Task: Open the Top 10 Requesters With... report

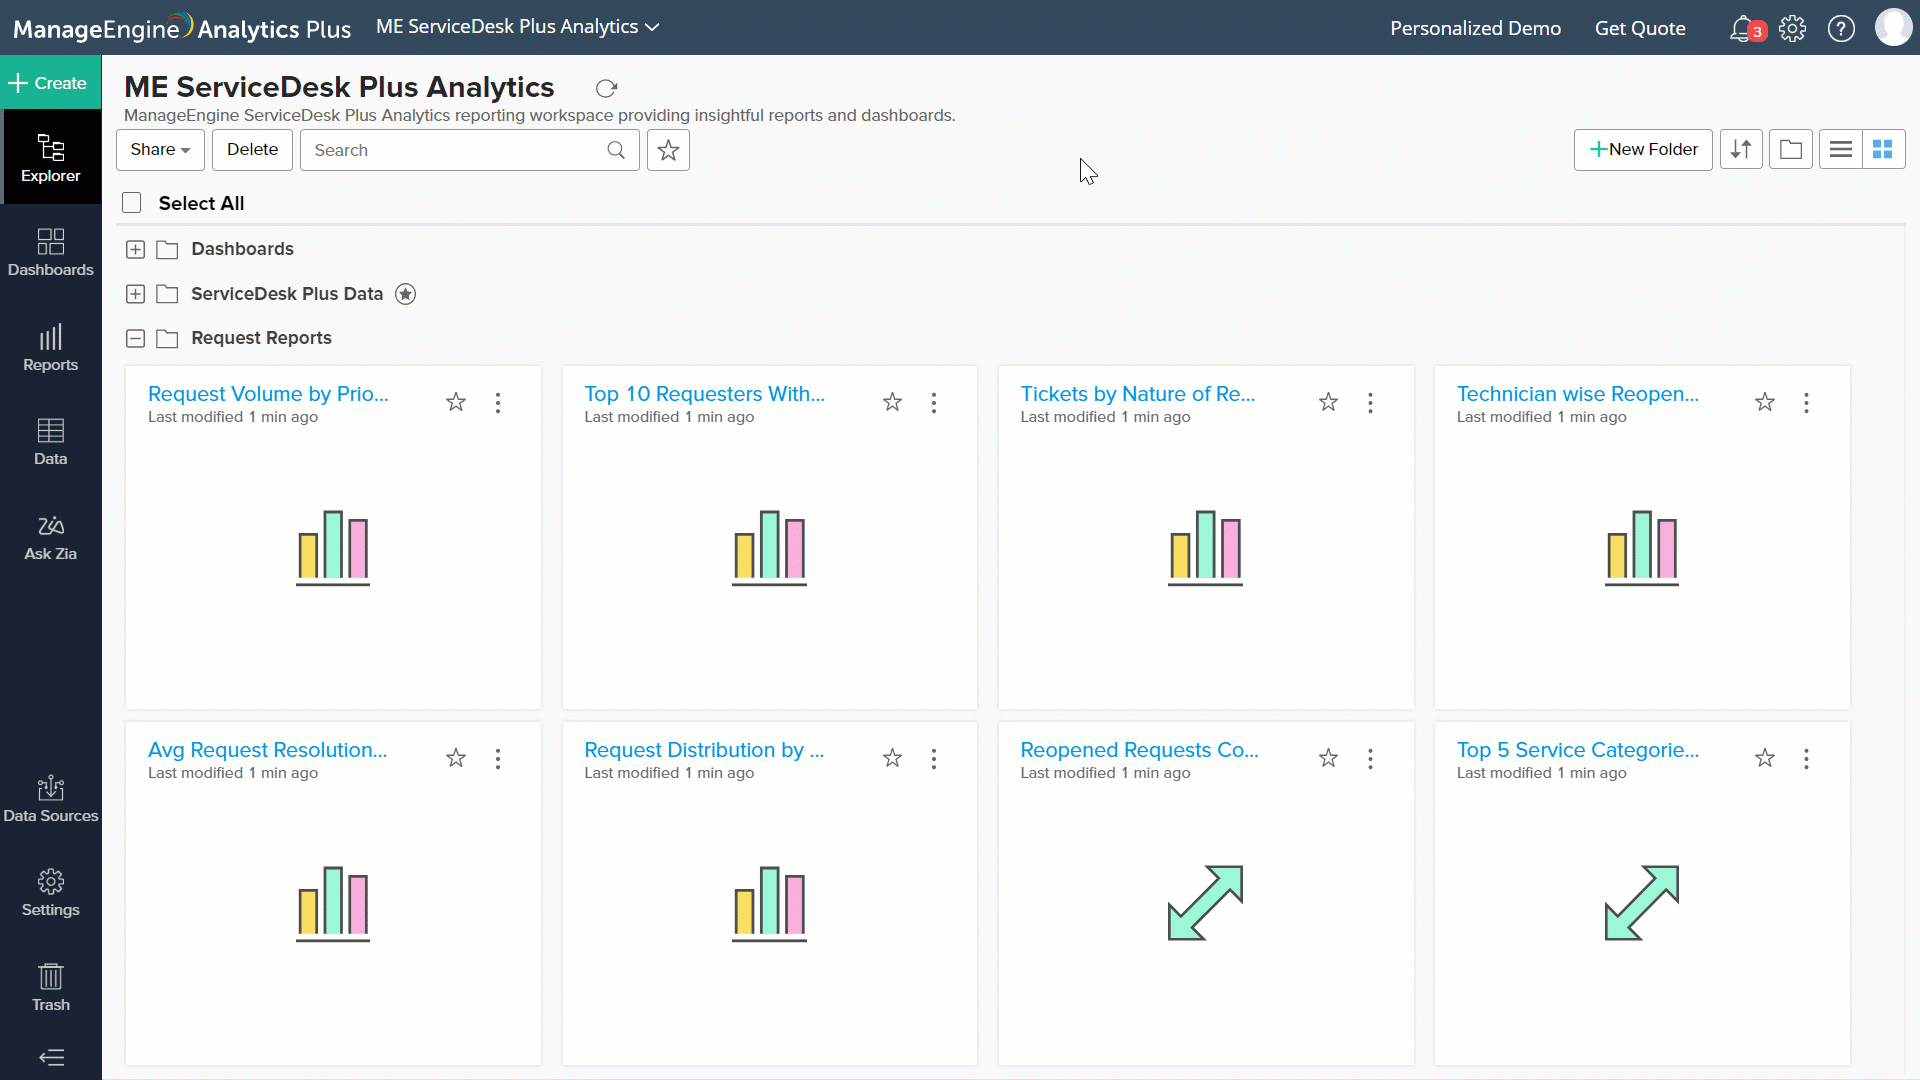Action: click(704, 394)
